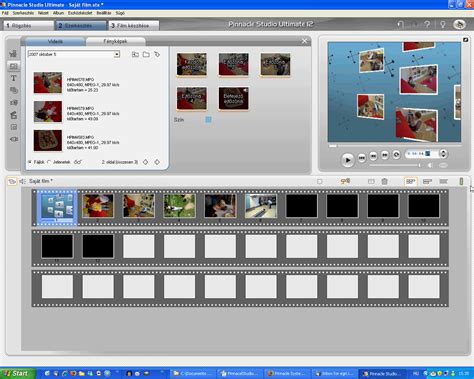Open the Album menu
The image size is (474, 379).
[x=58, y=13]
